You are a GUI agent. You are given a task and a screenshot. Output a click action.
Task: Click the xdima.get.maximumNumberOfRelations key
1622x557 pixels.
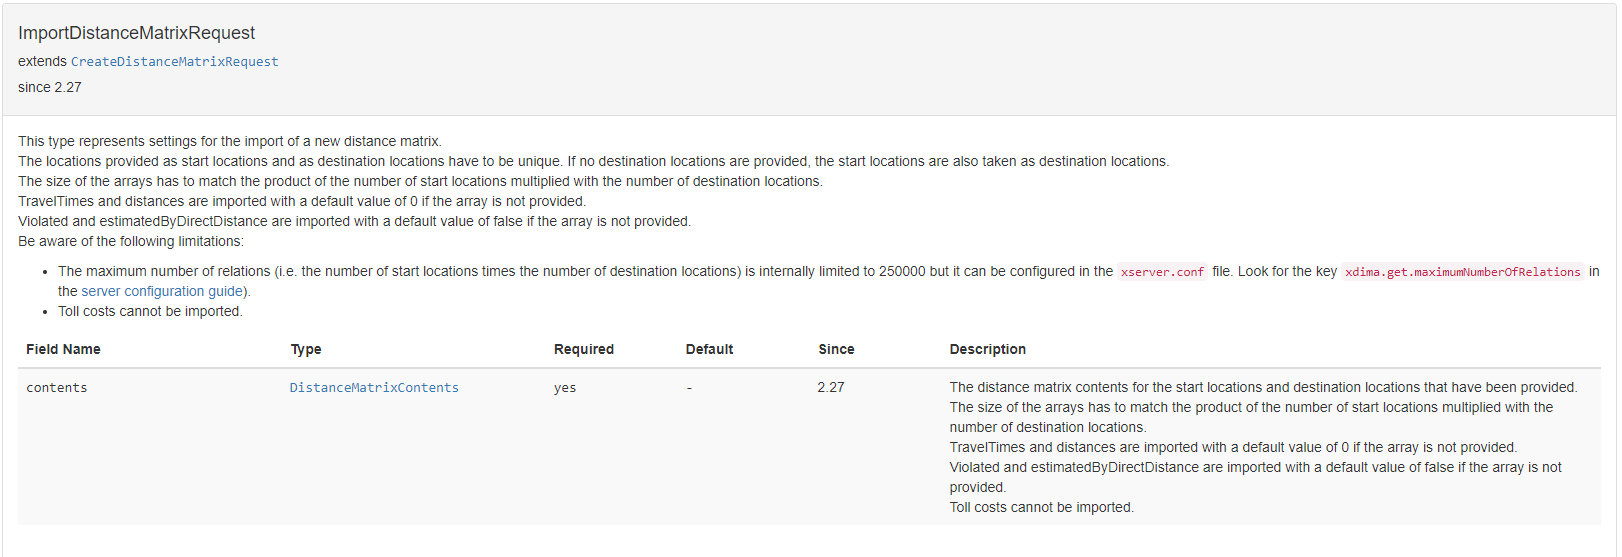click(1462, 272)
